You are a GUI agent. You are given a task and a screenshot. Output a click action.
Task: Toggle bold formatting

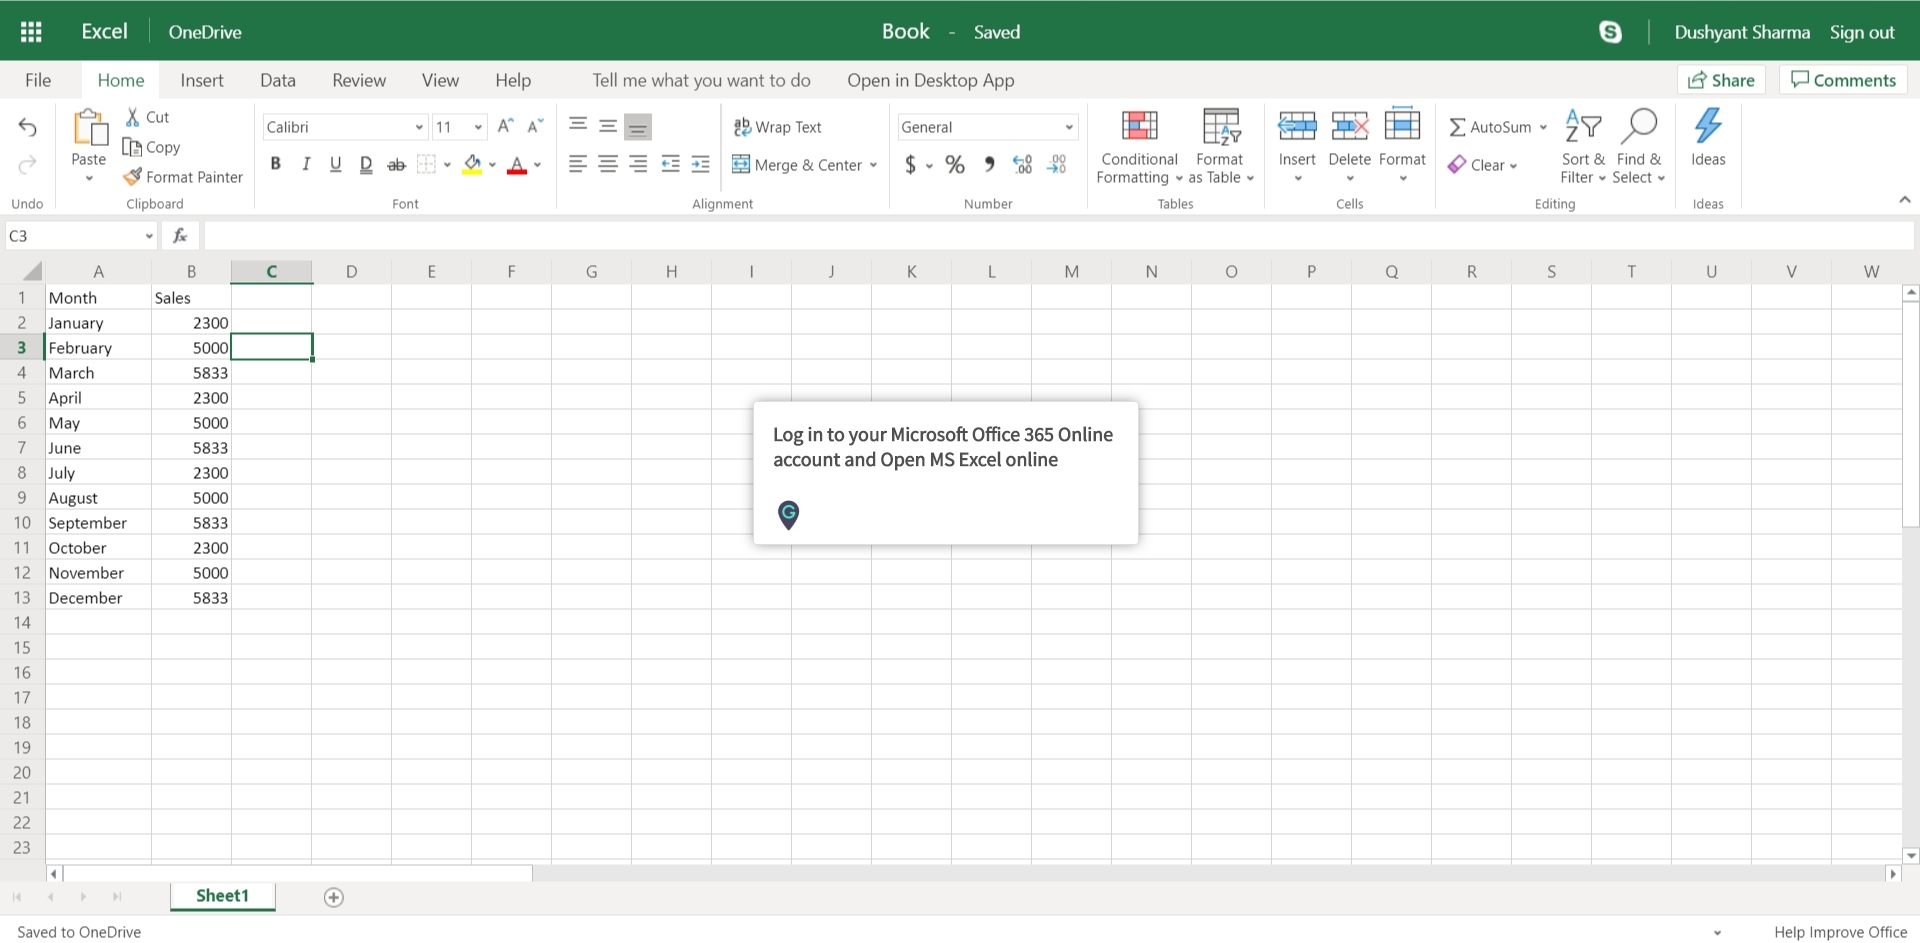coord(276,164)
